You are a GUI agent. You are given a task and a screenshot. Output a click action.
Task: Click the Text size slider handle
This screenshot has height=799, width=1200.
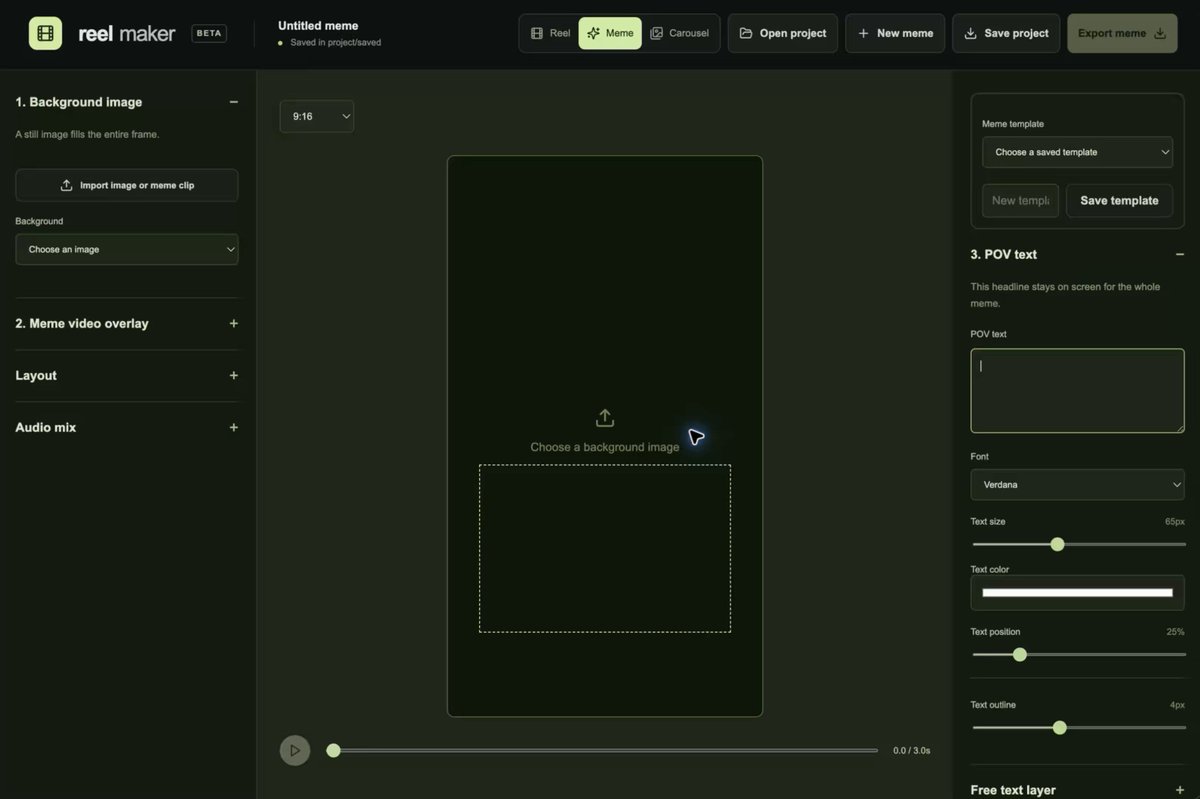1057,544
